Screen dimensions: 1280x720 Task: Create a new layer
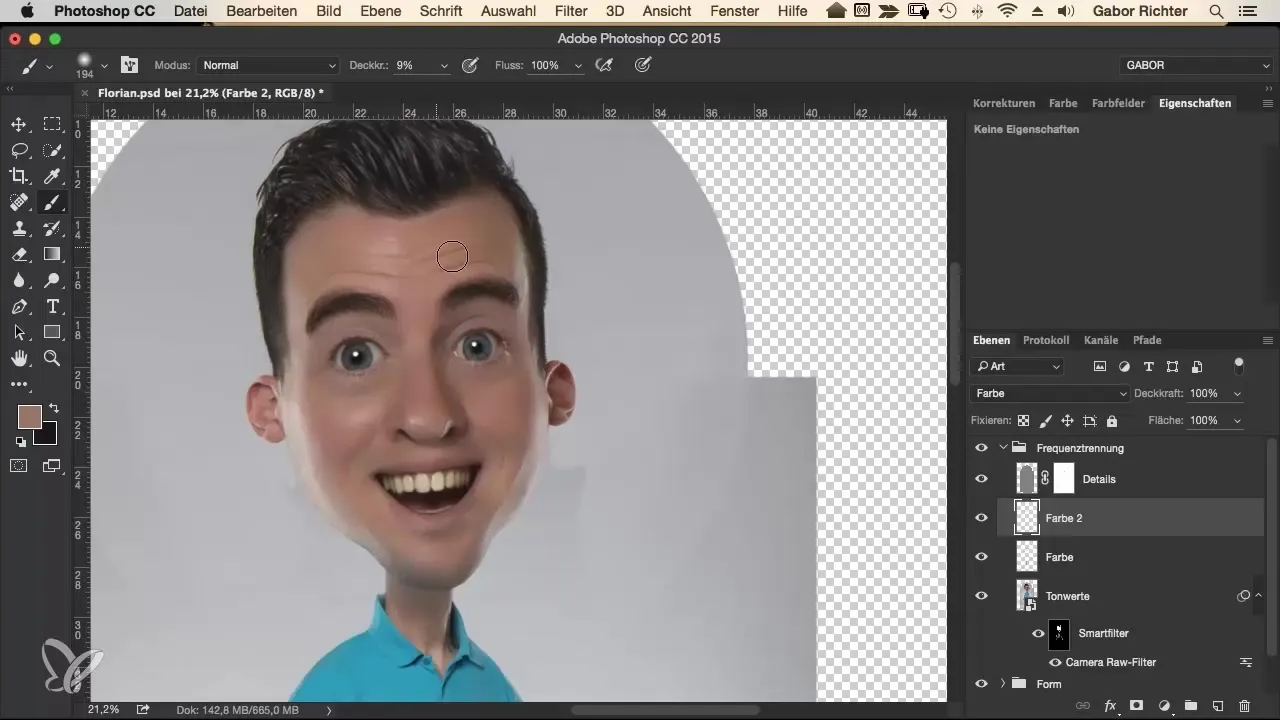click(x=1218, y=706)
